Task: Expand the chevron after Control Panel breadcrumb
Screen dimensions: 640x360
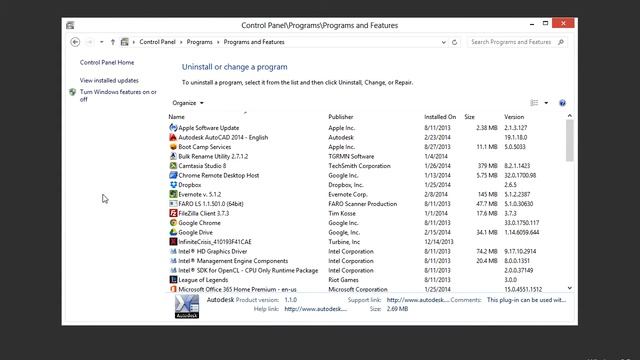Action: pyautogui.click(x=181, y=42)
